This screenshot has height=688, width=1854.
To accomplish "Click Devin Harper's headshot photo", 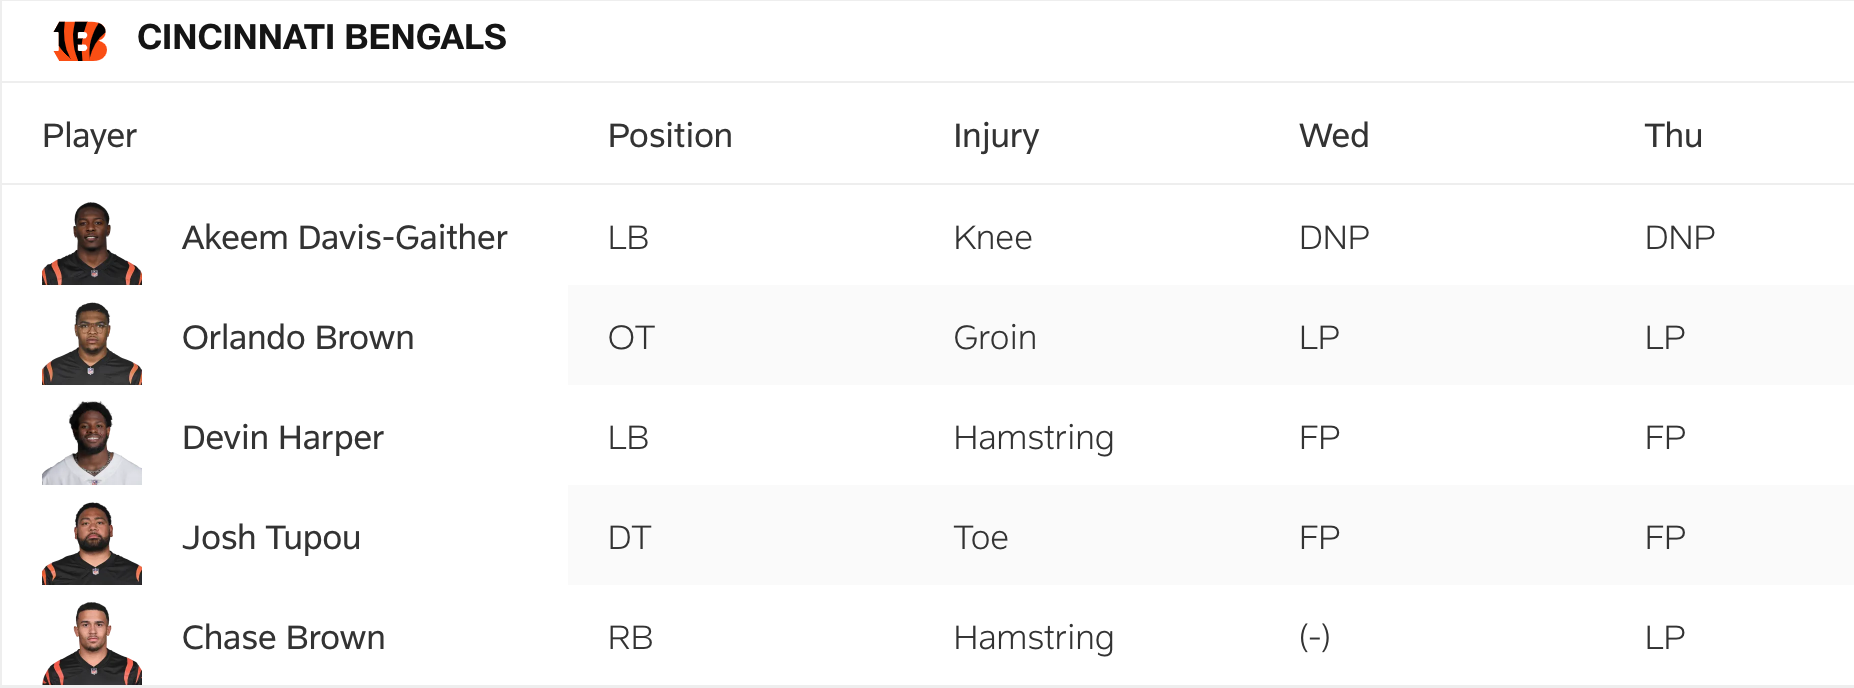I will [92, 443].
